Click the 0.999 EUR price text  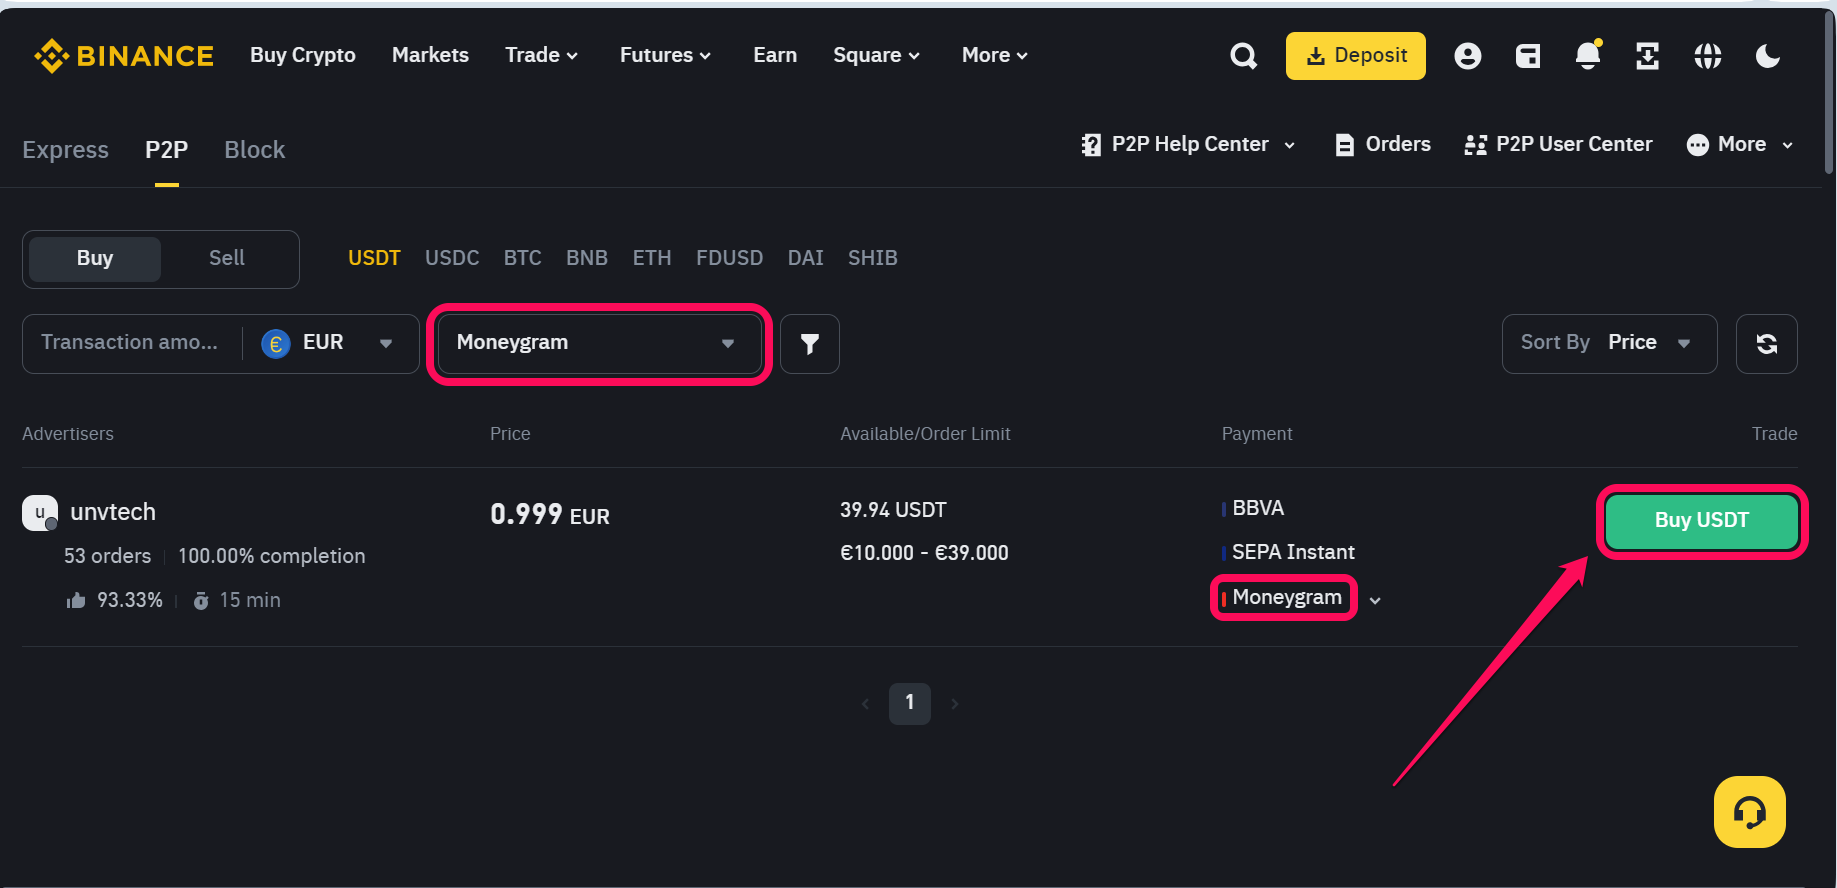click(550, 515)
